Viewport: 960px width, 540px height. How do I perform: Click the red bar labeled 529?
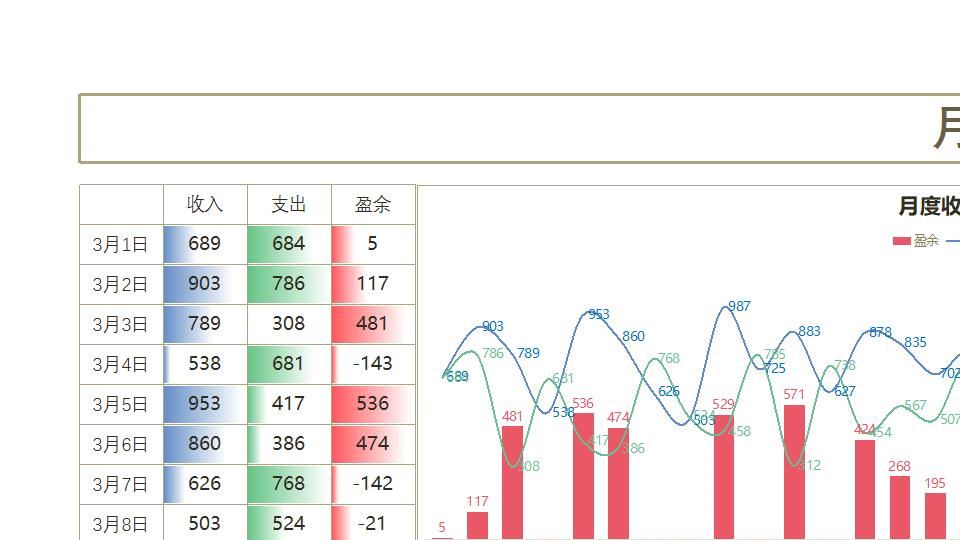(x=724, y=477)
